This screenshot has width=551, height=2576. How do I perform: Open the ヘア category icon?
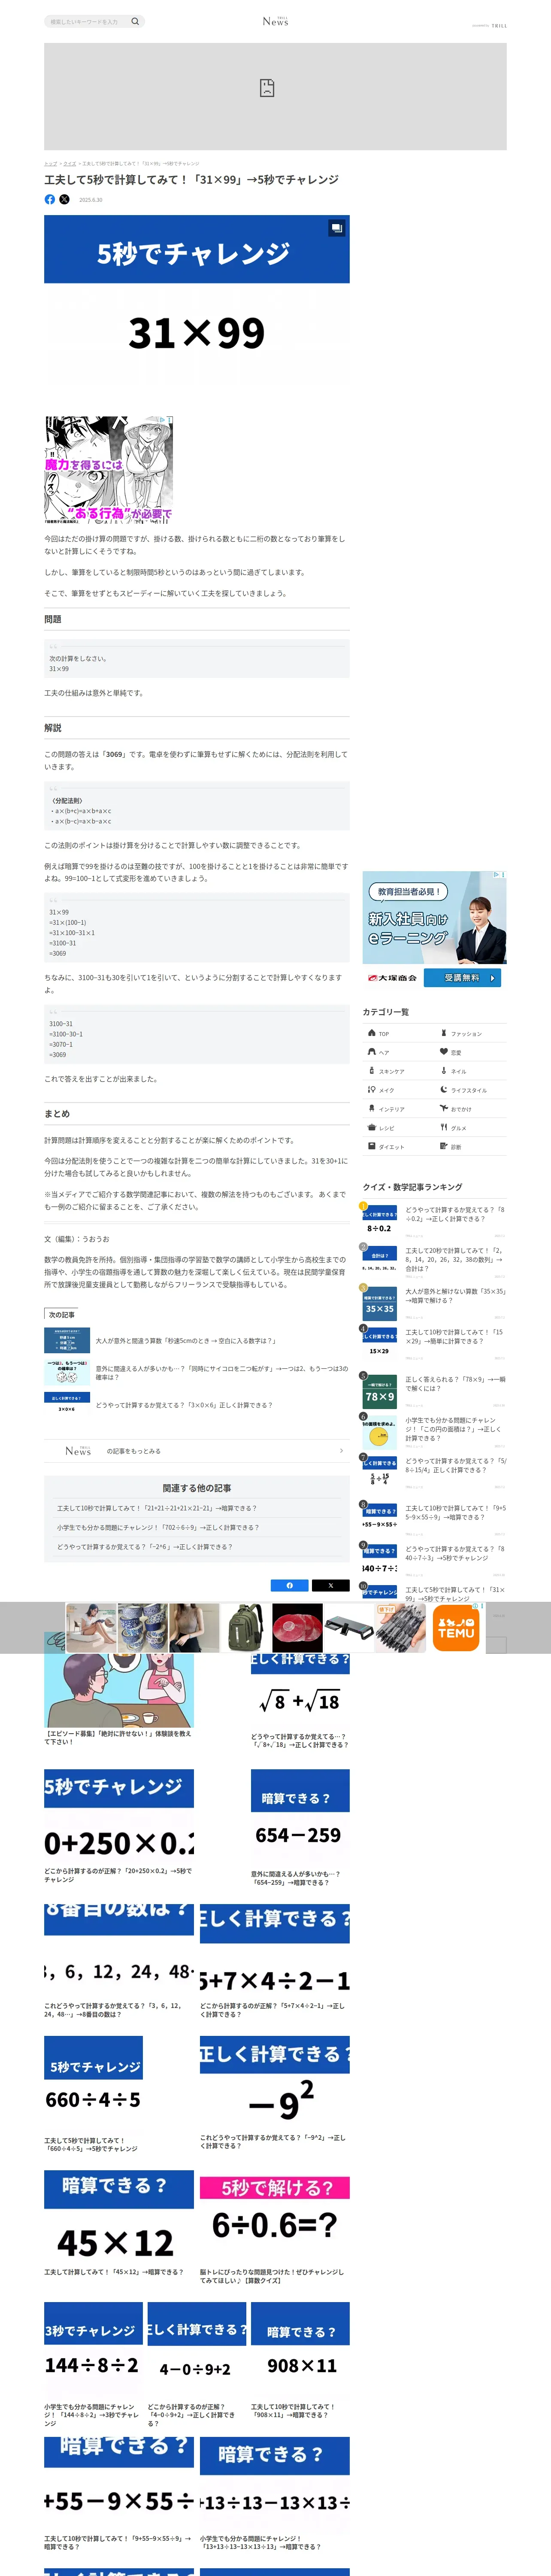pos(372,1051)
